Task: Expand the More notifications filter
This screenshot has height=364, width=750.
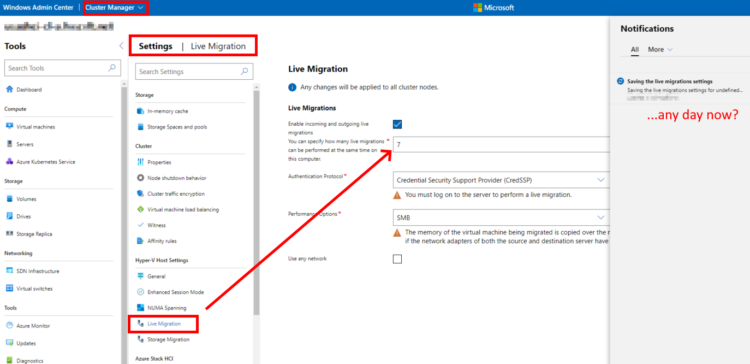Action: [660, 49]
